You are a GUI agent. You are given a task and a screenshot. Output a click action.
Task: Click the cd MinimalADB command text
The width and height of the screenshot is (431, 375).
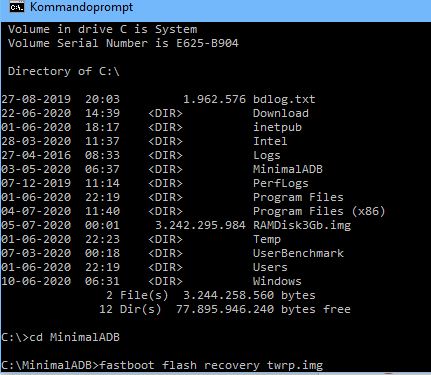click(x=74, y=337)
